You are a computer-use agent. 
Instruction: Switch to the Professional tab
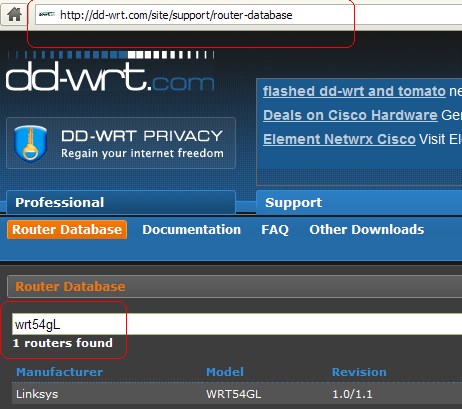(x=121, y=202)
